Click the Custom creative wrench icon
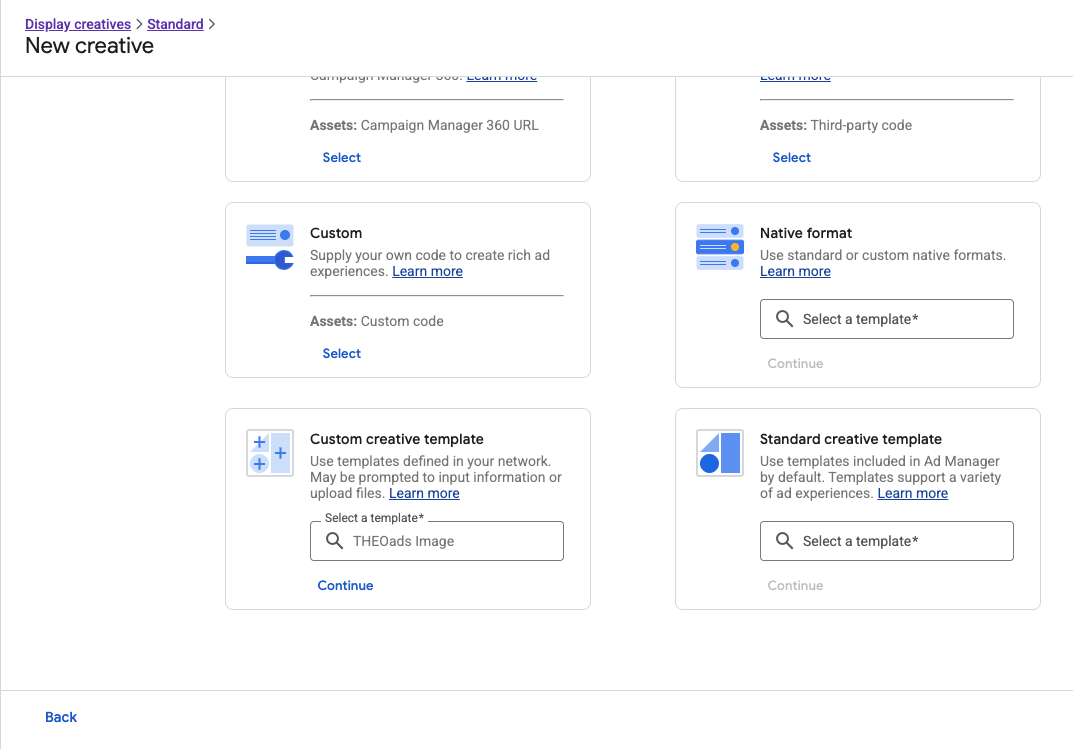Viewport: 1073px width, 749px height. pos(269,248)
